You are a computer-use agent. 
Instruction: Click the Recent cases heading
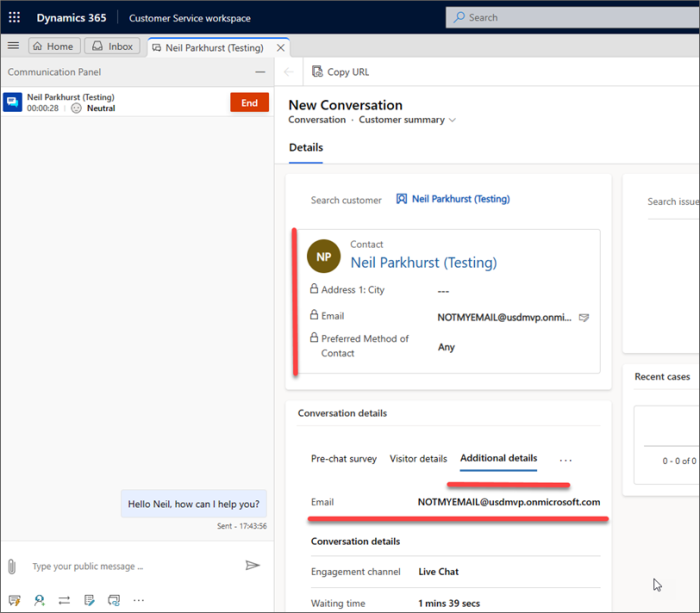pos(662,377)
